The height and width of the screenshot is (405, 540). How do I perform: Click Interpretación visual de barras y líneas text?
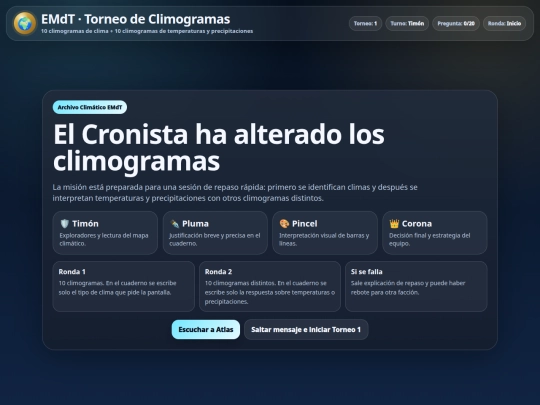tap(324, 239)
